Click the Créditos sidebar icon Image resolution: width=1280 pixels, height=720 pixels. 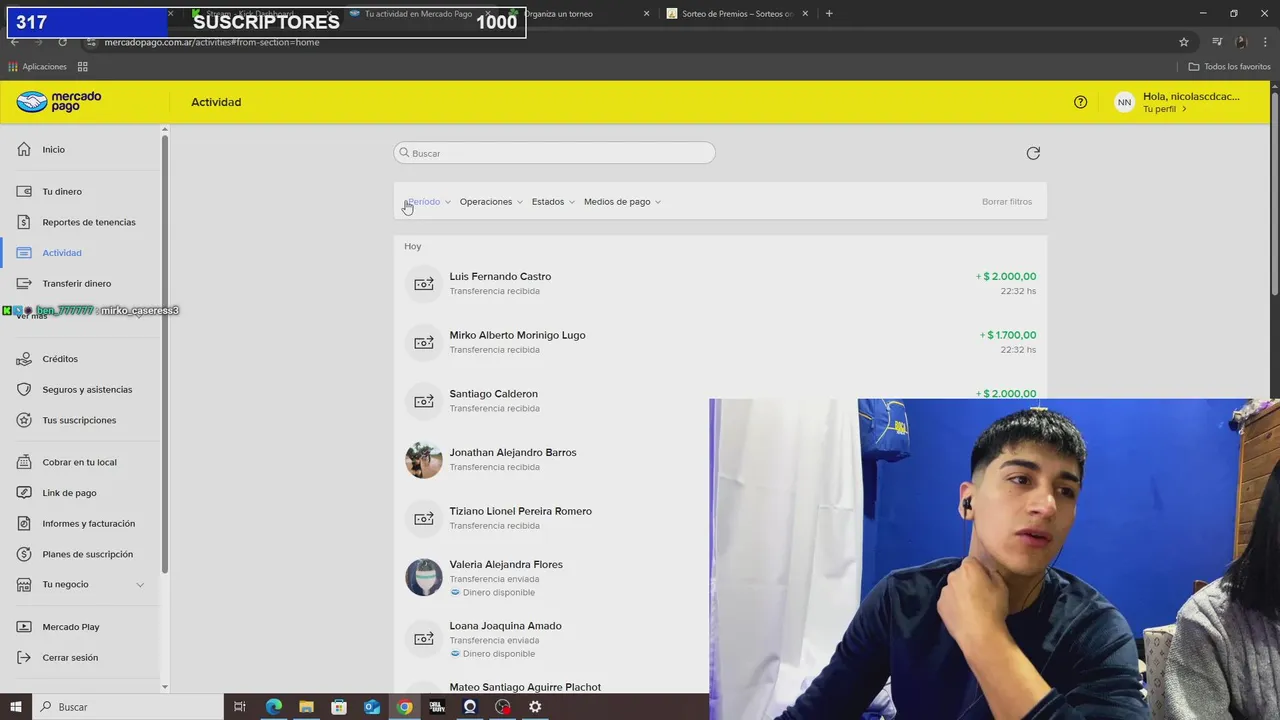(x=24, y=358)
